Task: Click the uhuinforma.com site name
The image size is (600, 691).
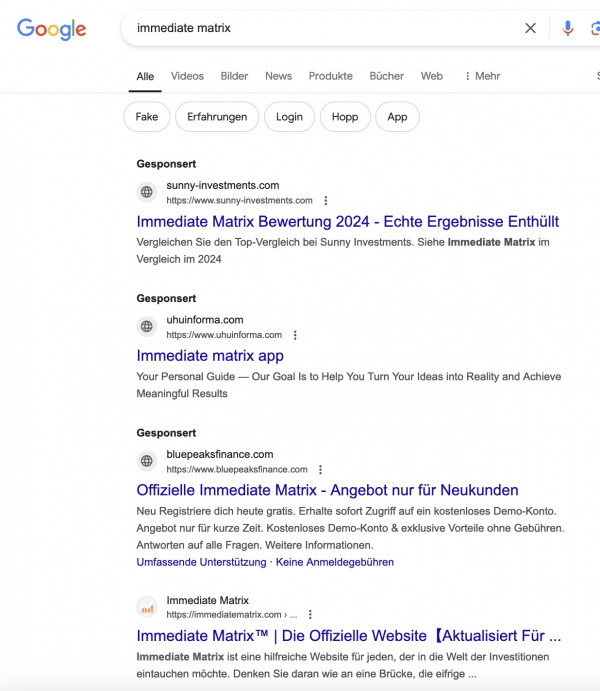Action: coord(205,319)
